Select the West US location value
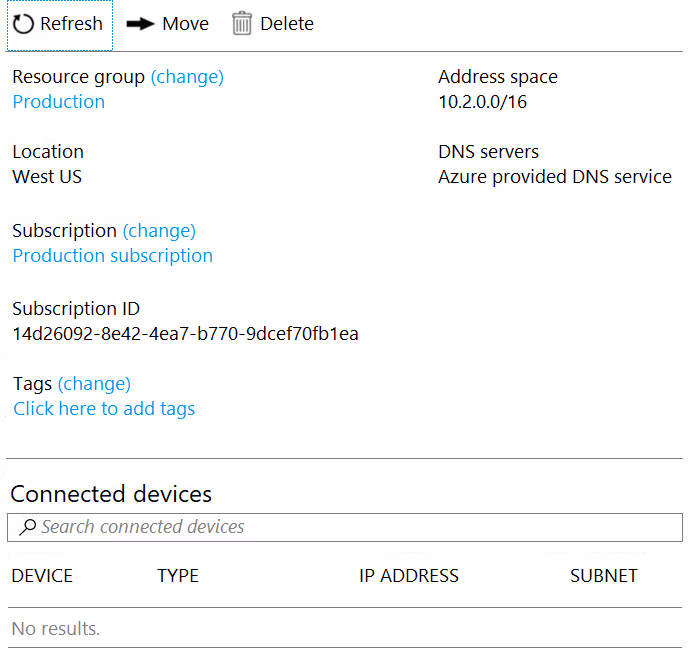This screenshot has width=688, height=652. 47,177
